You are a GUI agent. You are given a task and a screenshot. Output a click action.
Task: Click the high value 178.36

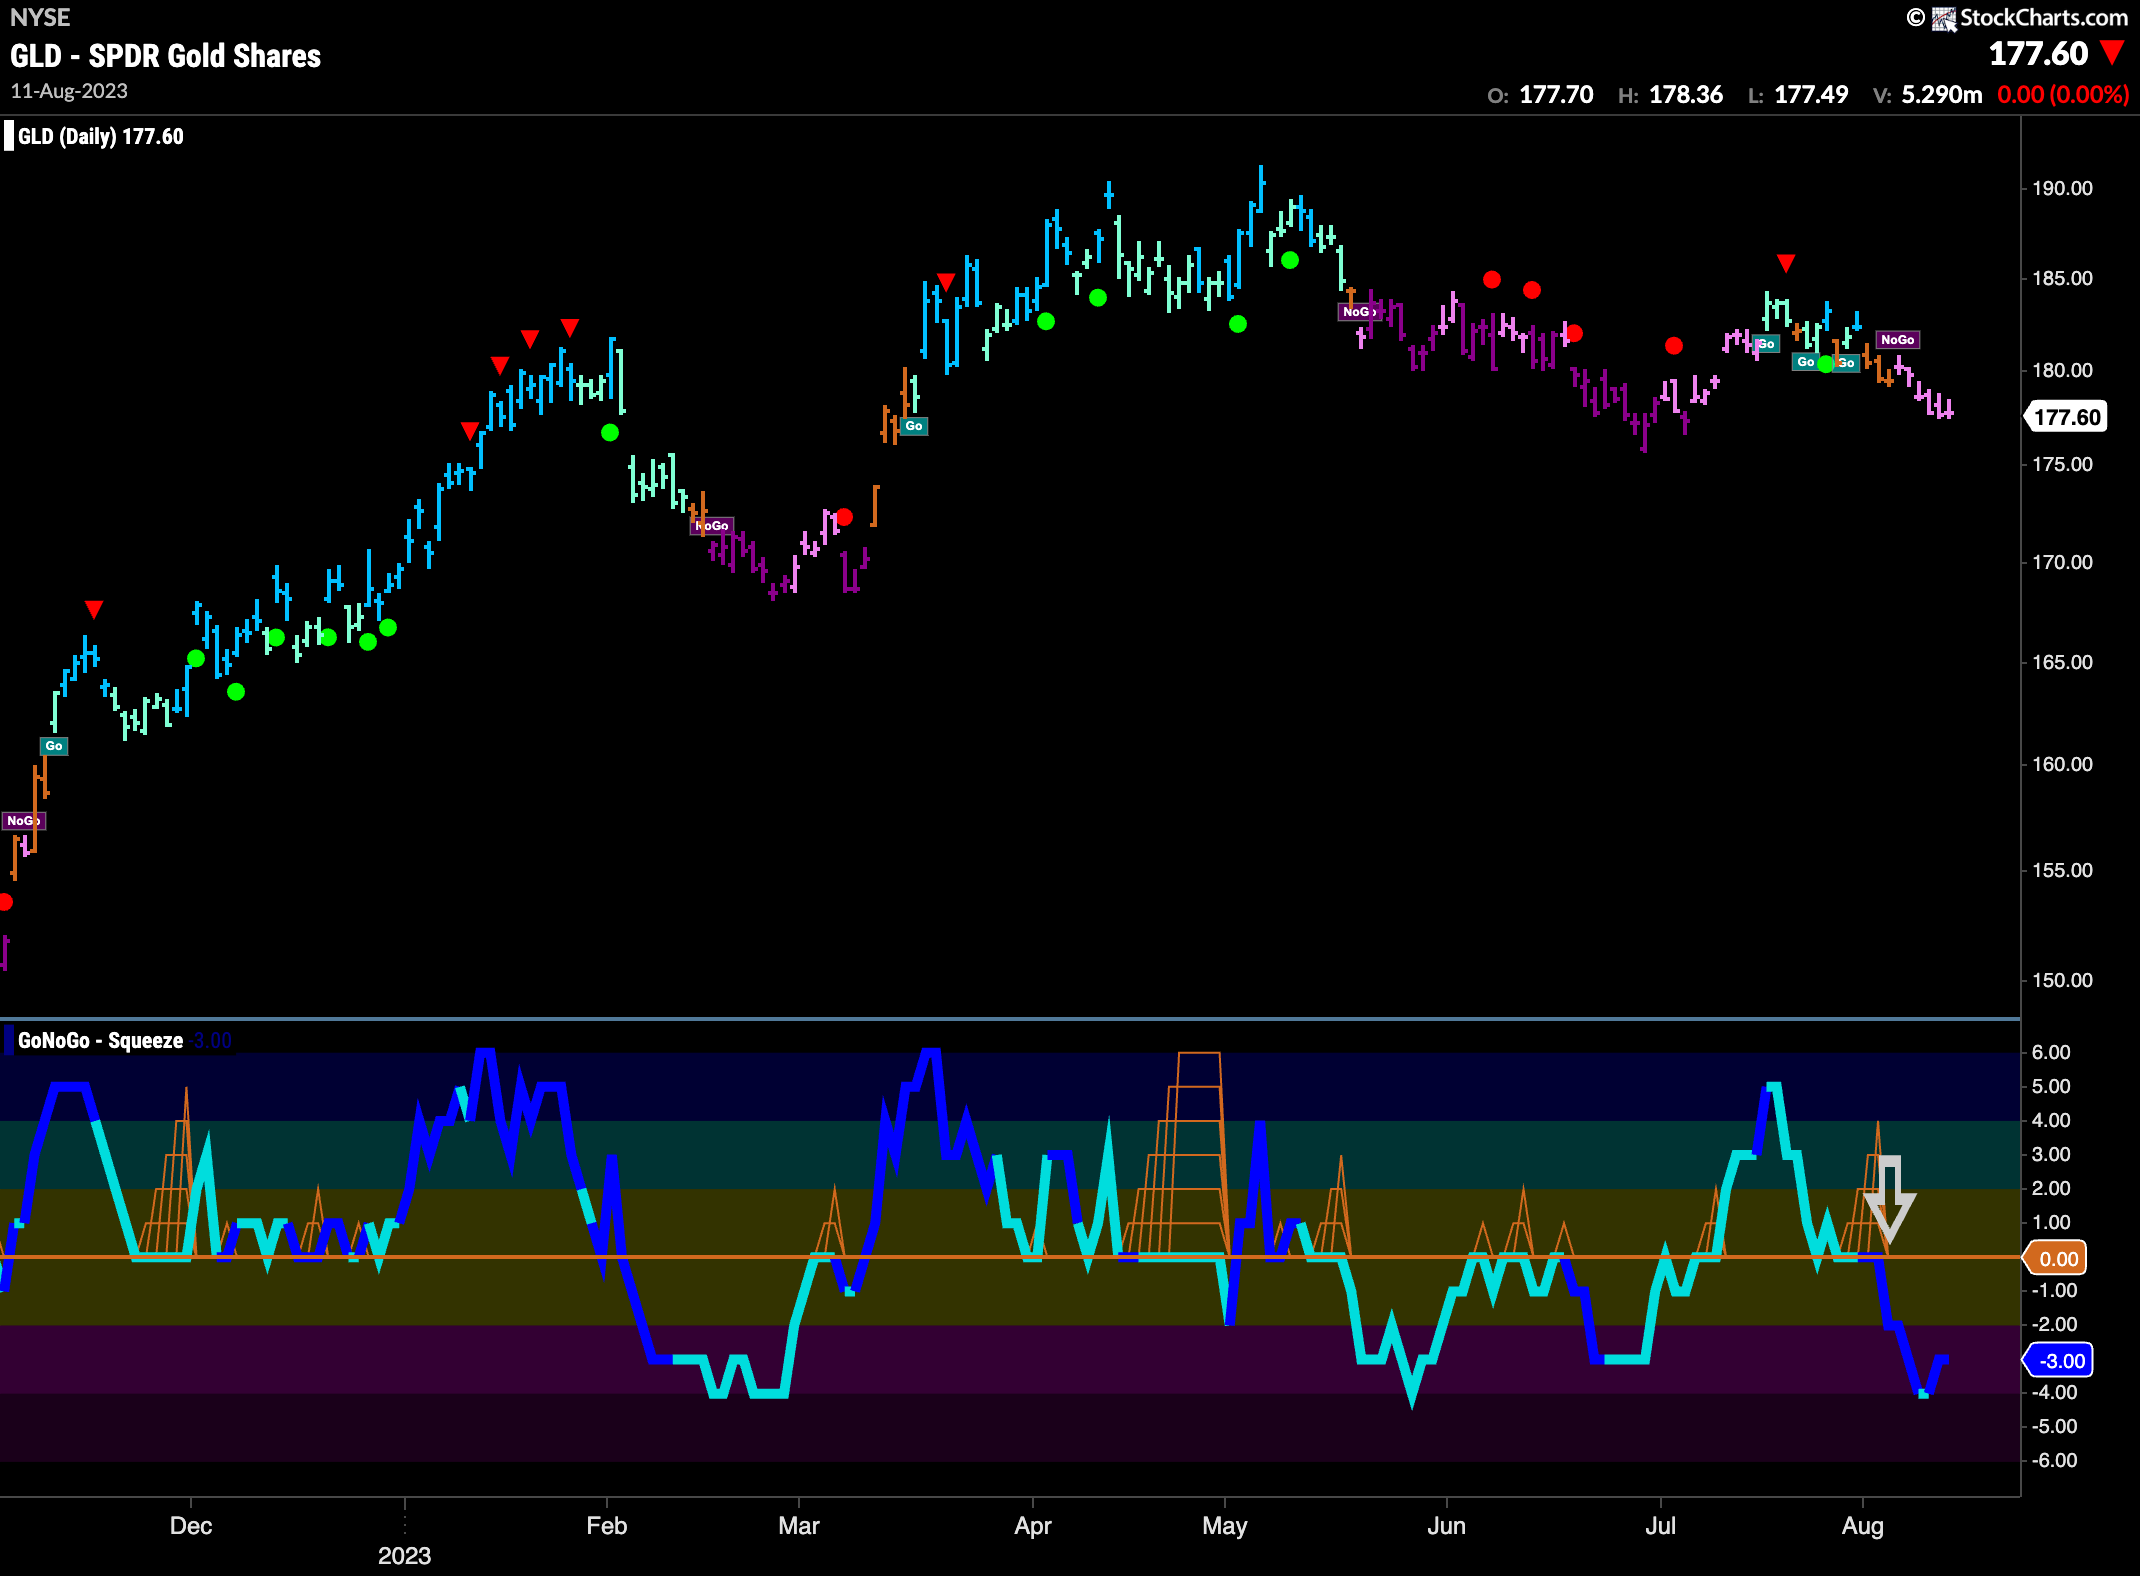coord(1686,95)
